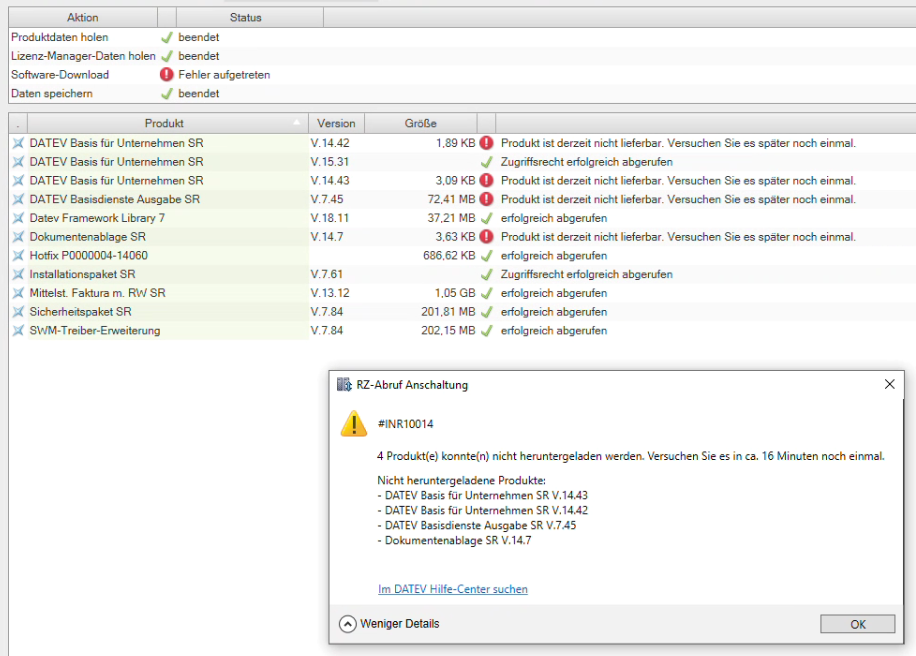
Task: Collapse details with Weniger Details
Action: pyautogui.click(x=390, y=624)
